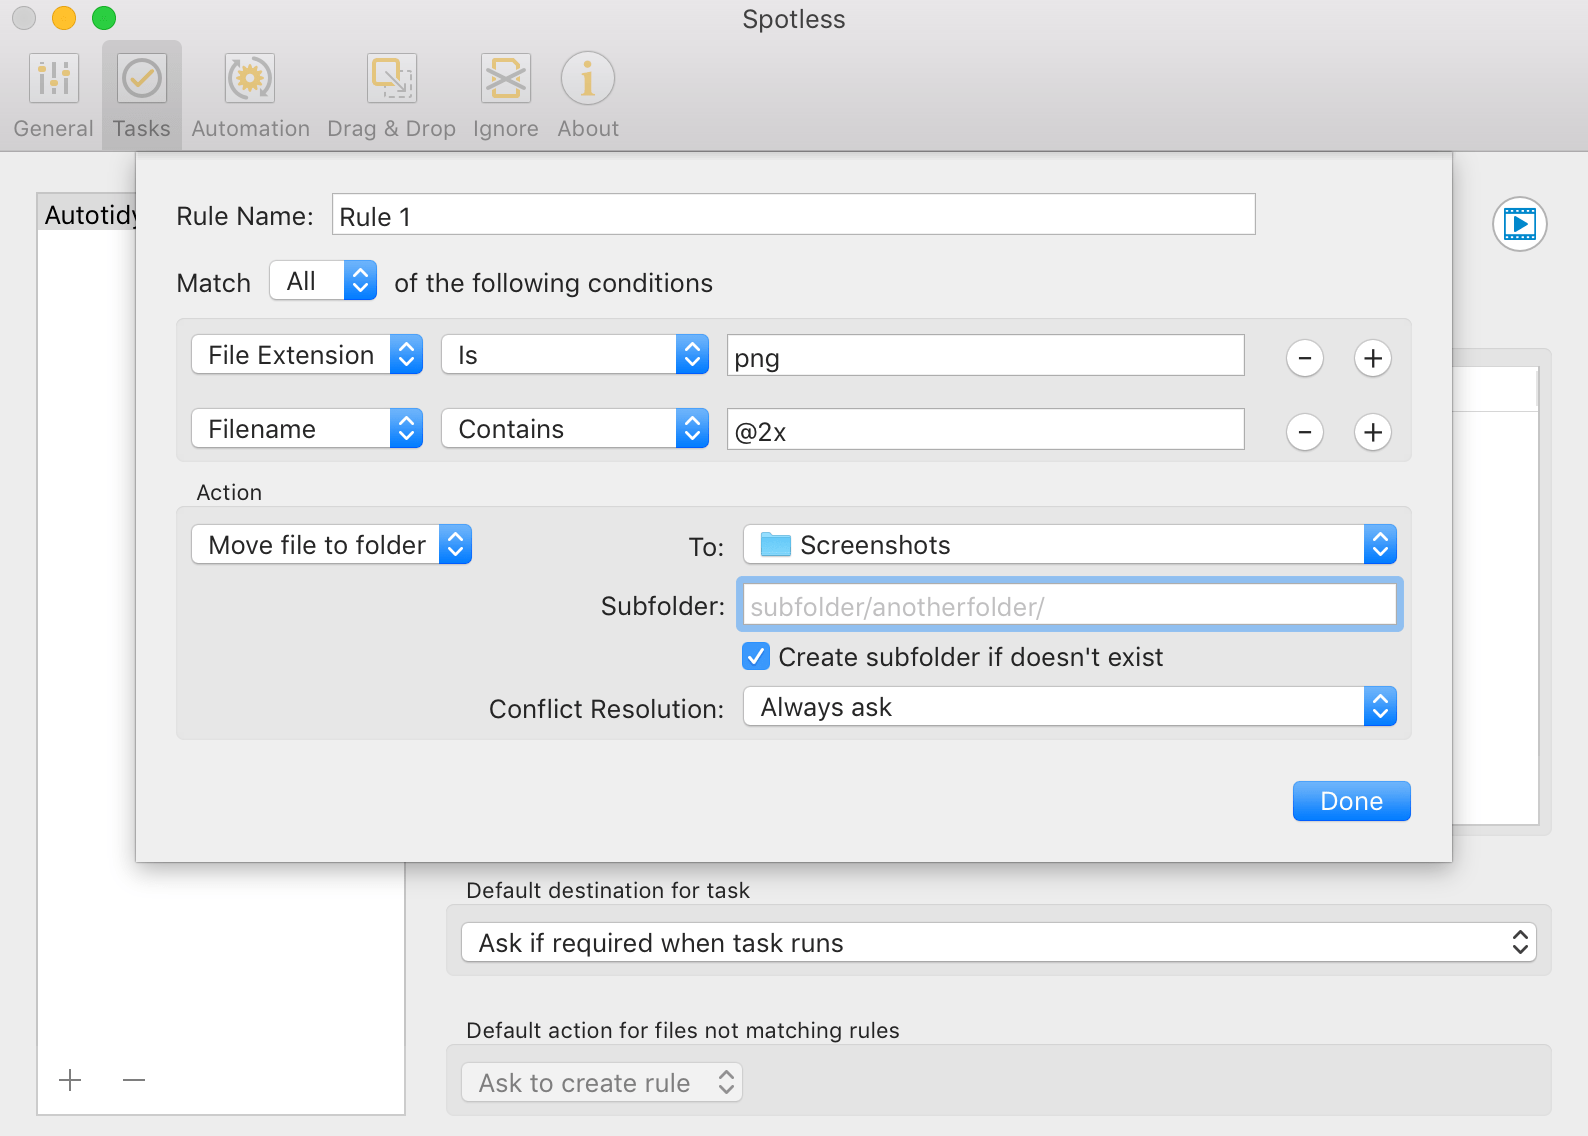The height and width of the screenshot is (1136, 1588).
Task: Remove the Filename condition row
Action: [x=1304, y=432]
